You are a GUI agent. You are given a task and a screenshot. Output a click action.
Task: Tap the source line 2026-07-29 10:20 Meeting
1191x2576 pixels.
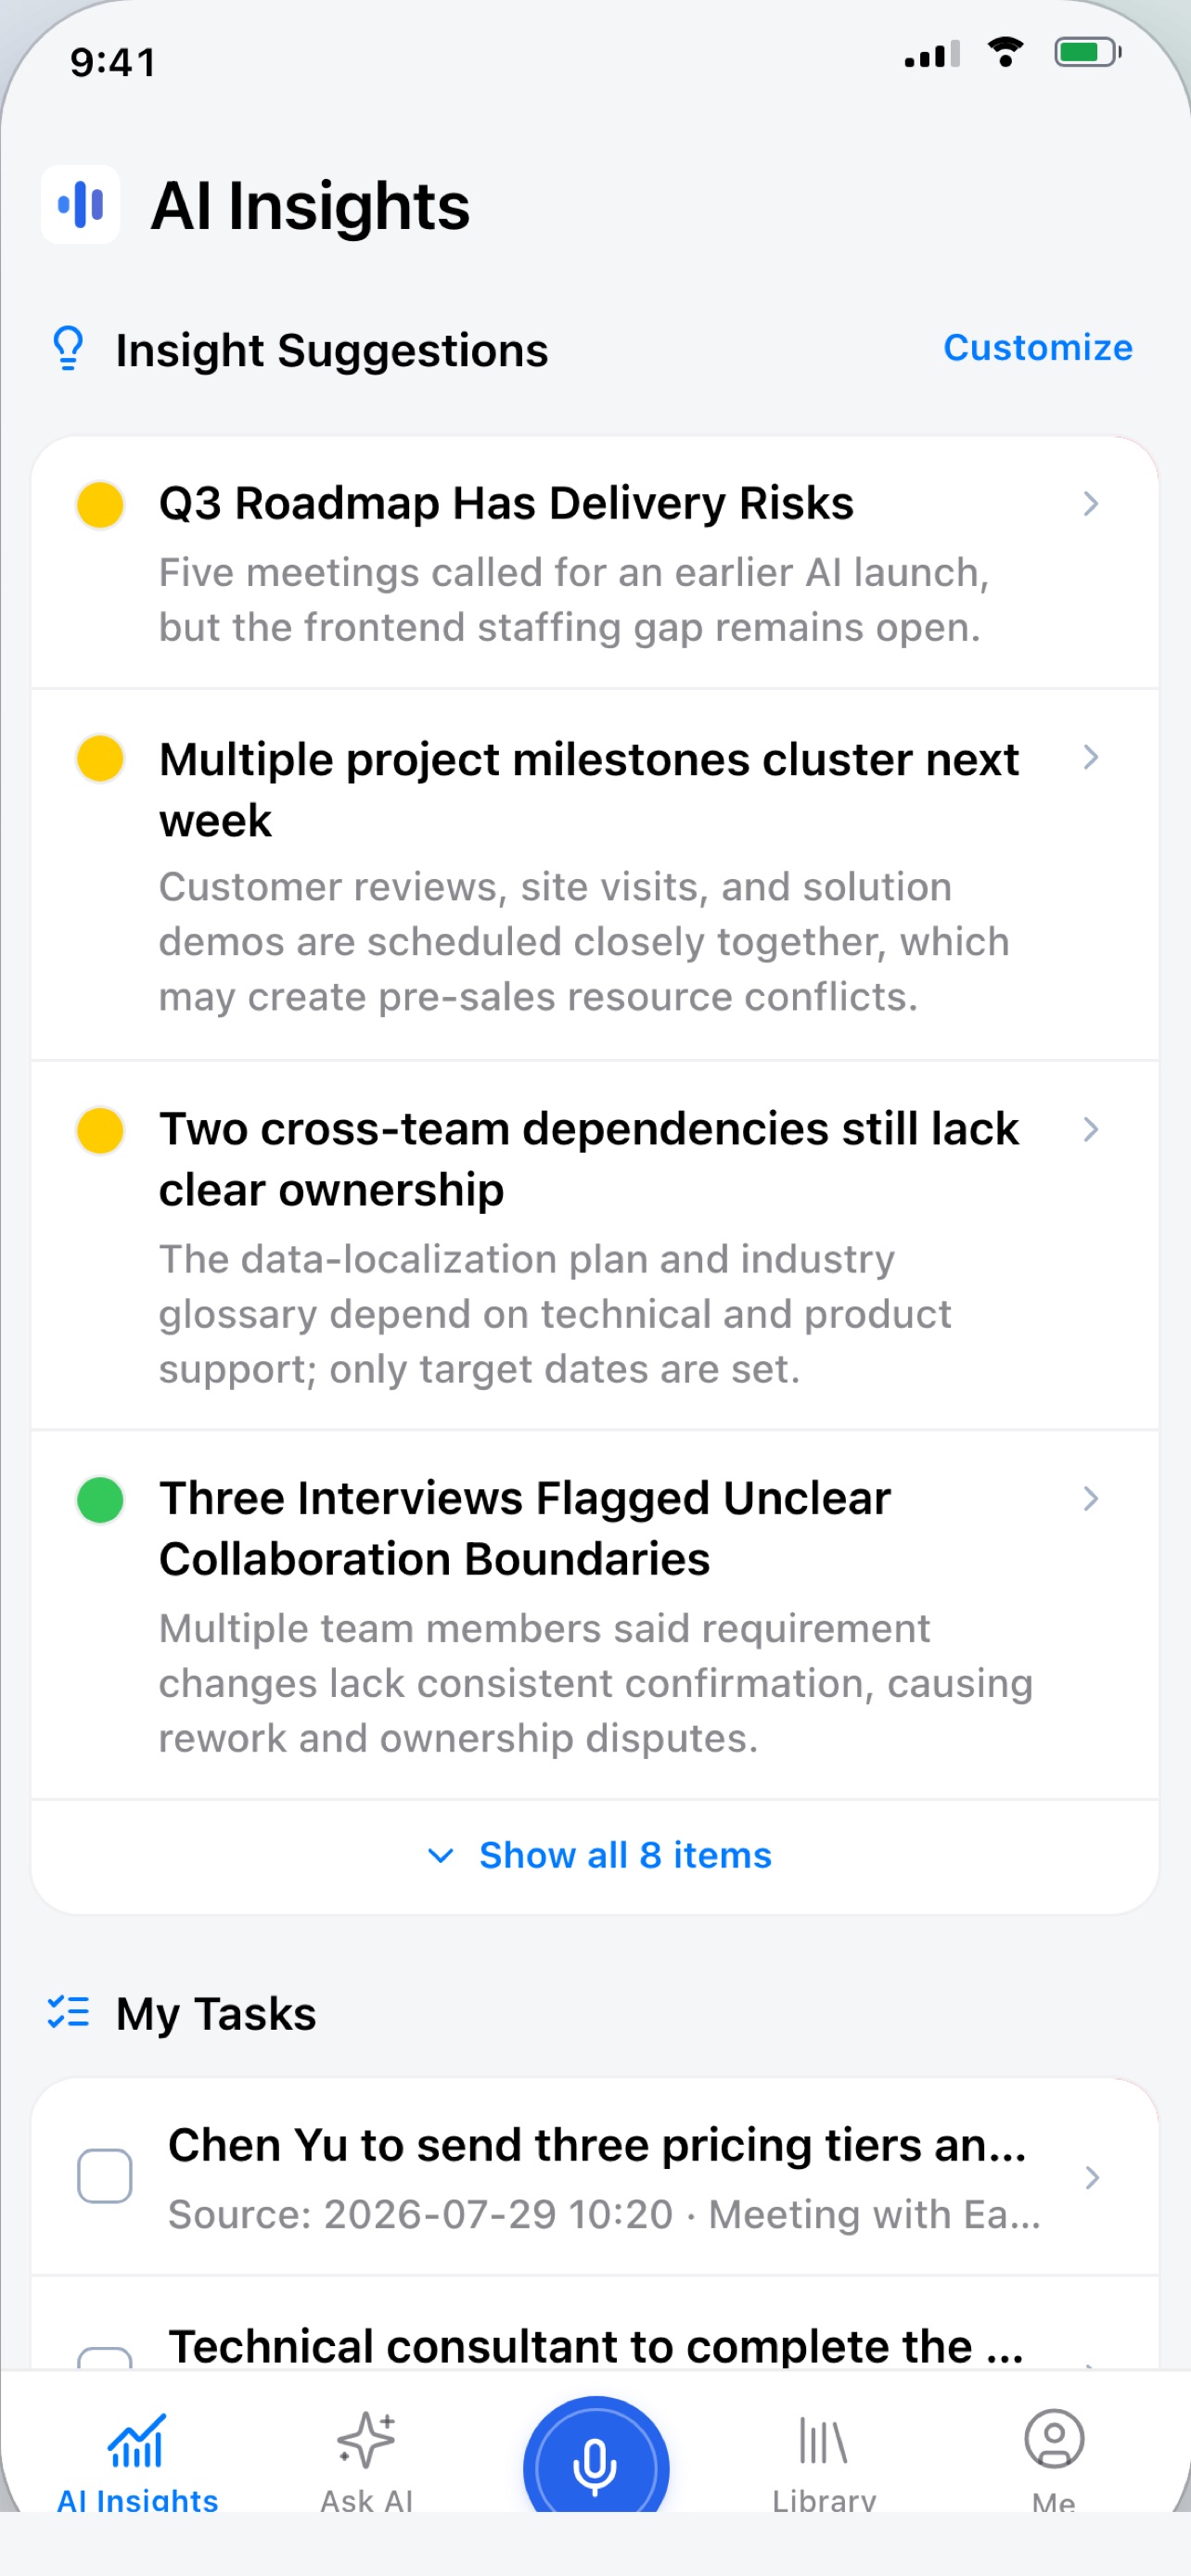[x=604, y=2215]
